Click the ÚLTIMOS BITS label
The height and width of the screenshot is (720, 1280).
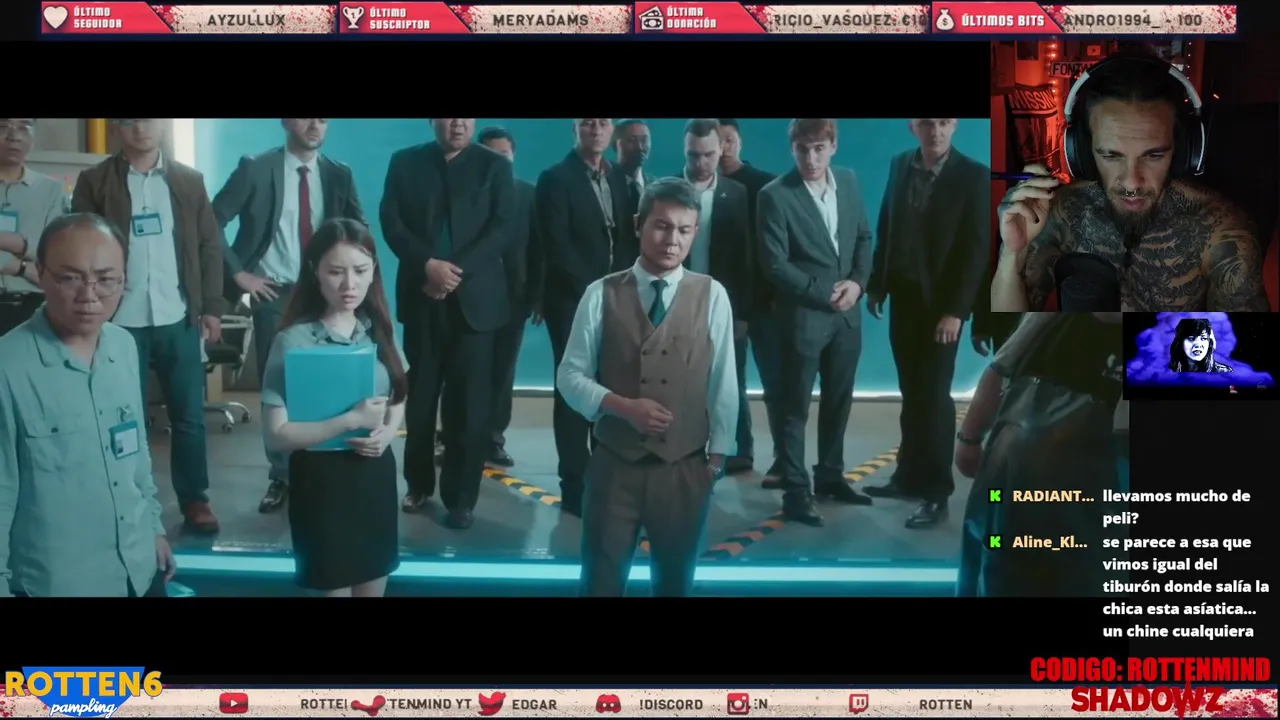click(1002, 19)
